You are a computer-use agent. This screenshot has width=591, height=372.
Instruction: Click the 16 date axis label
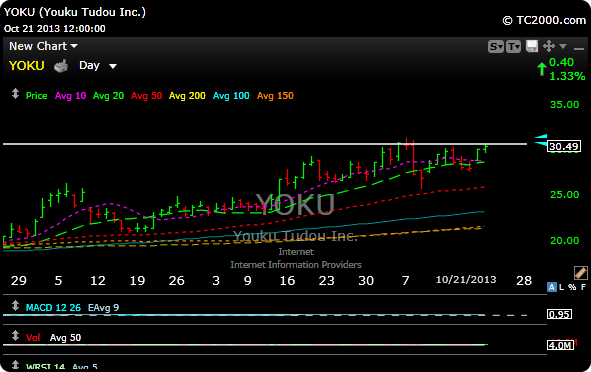287,281
